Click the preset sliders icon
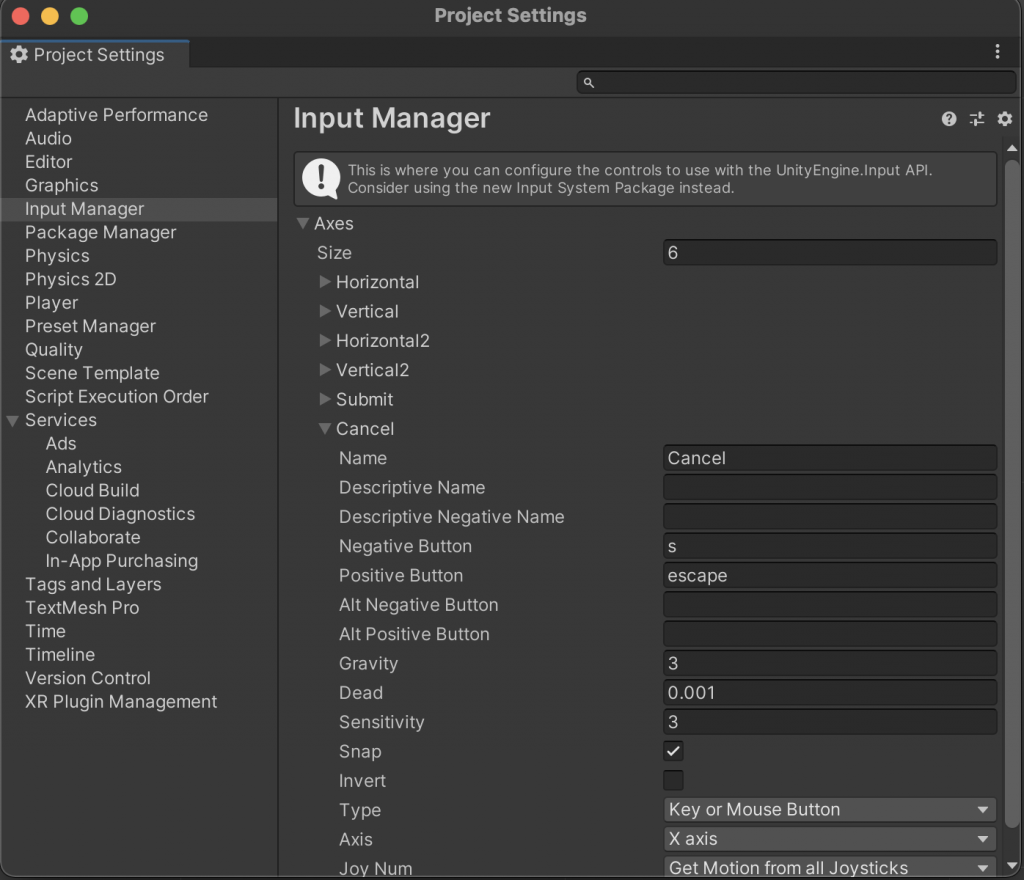 point(977,119)
